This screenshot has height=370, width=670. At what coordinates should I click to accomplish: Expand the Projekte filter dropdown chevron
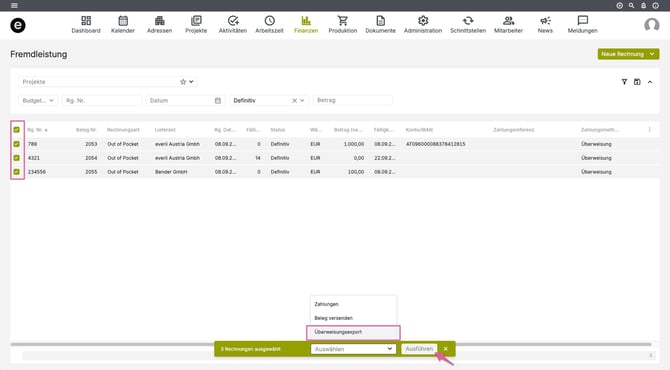(191, 82)
